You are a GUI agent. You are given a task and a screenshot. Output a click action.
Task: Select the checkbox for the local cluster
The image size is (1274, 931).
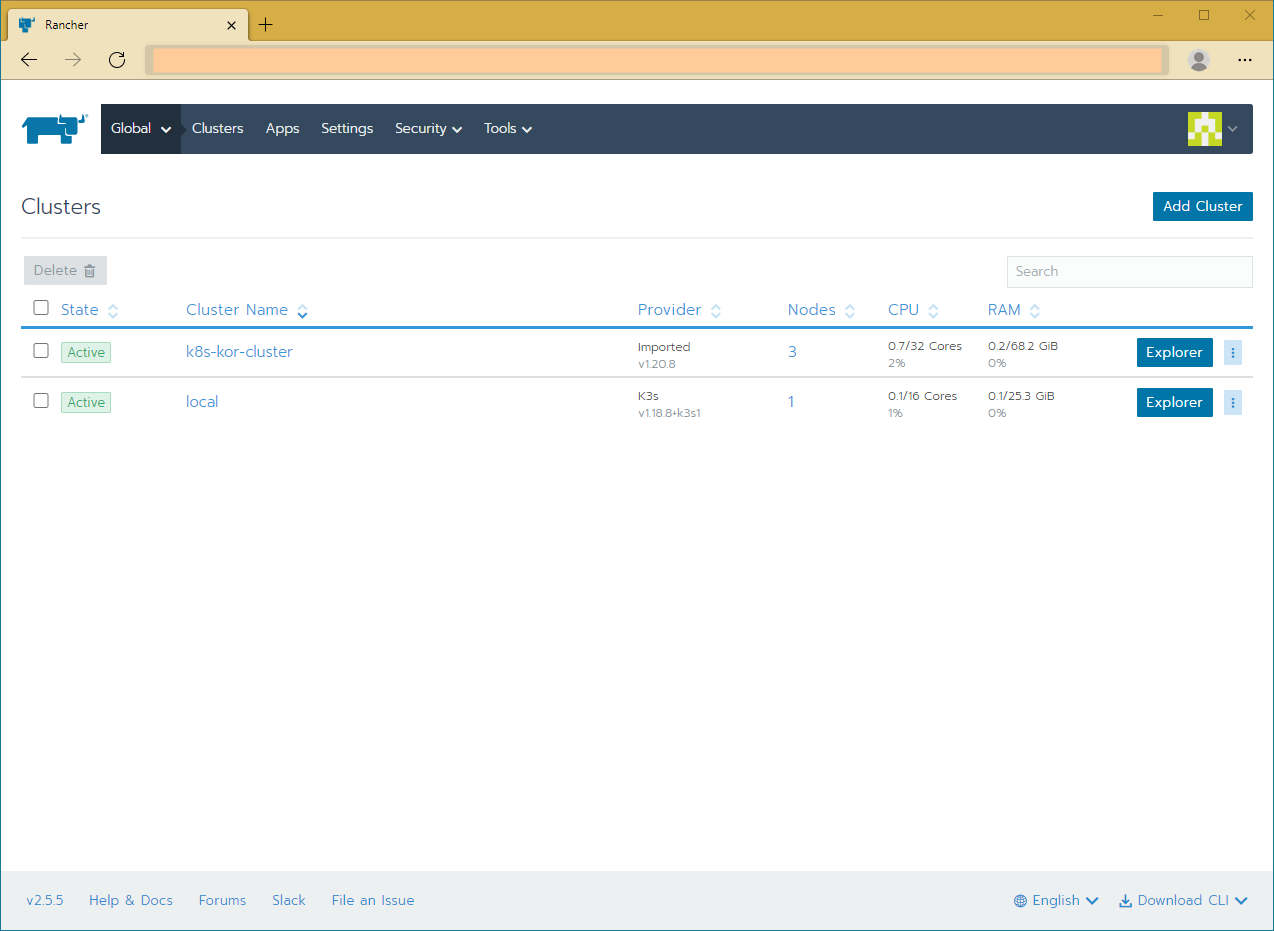click(x=41, y=402)
